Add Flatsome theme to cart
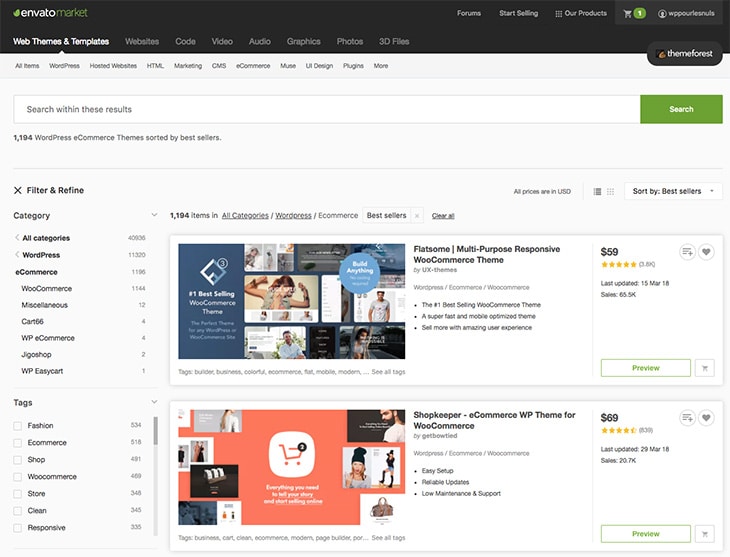The width and height of the screenshot is (730, 557). coord(705,368)
